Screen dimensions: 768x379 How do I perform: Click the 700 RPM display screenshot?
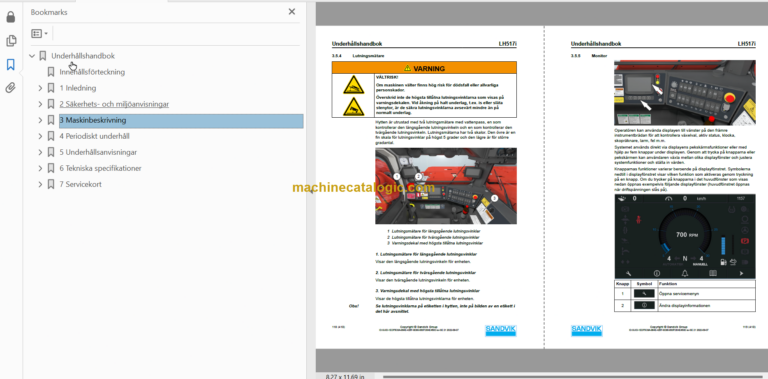[x=685, y=237]
